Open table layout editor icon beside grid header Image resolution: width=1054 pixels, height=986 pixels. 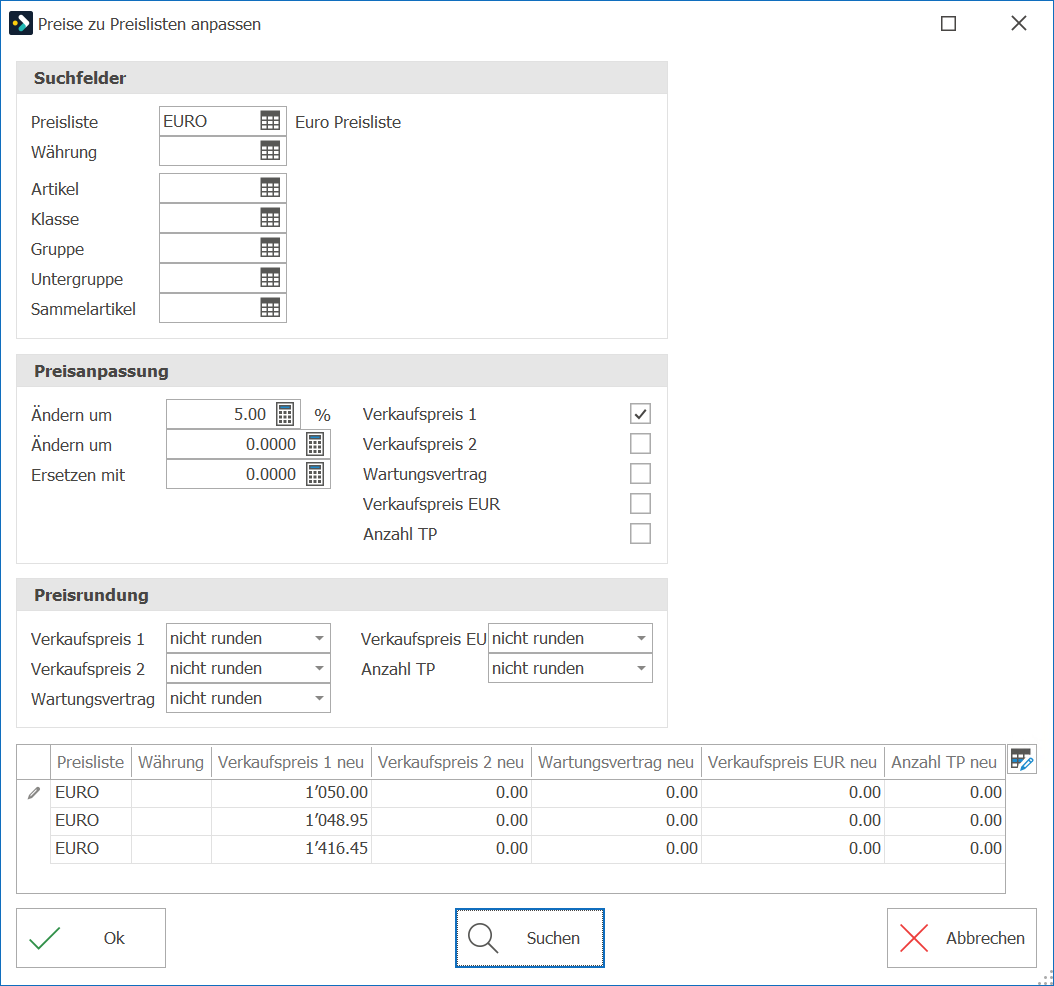(1022, 759)
